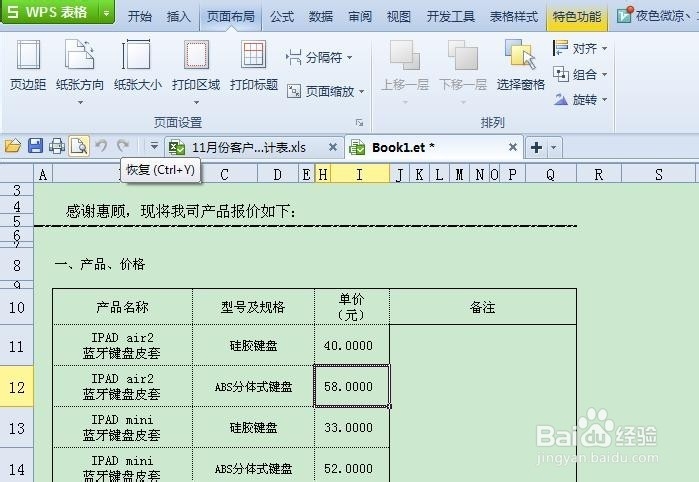Viewport: 699px width, 482px height.
Task: Switch to the 数据 ribbon tab
Action: pos(321,16)
